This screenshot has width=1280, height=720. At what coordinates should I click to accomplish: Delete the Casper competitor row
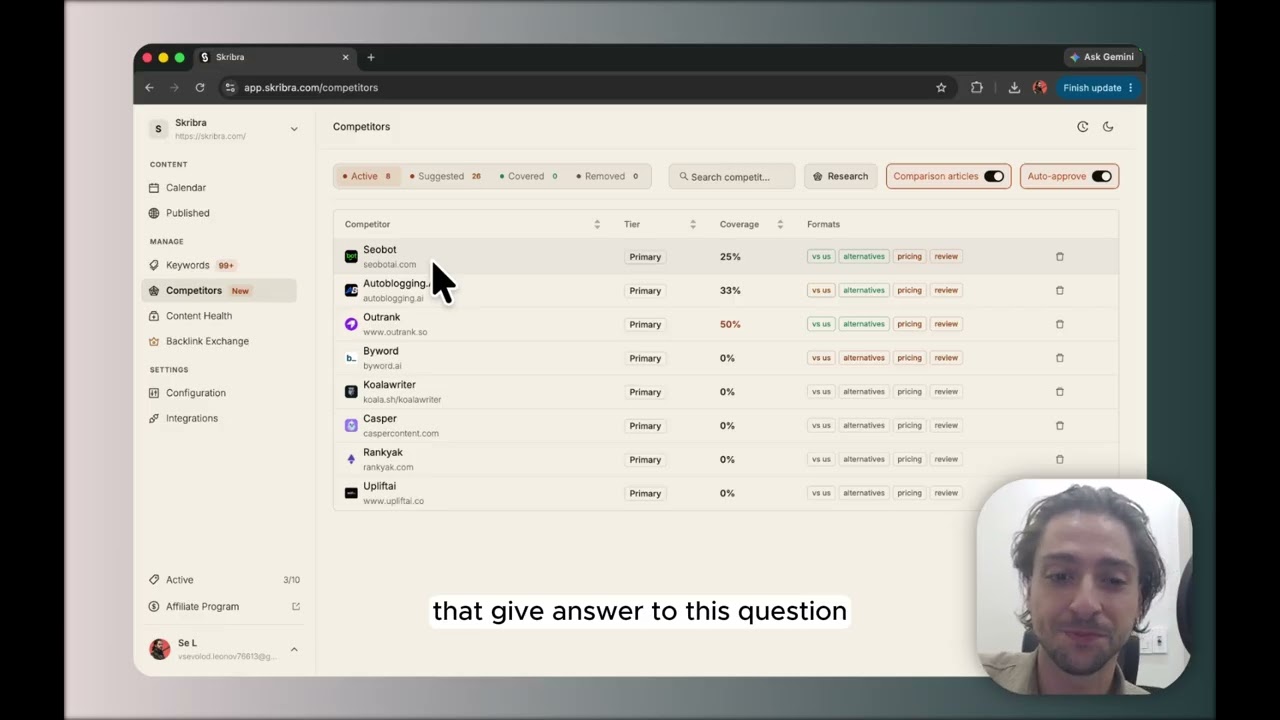1060,426
